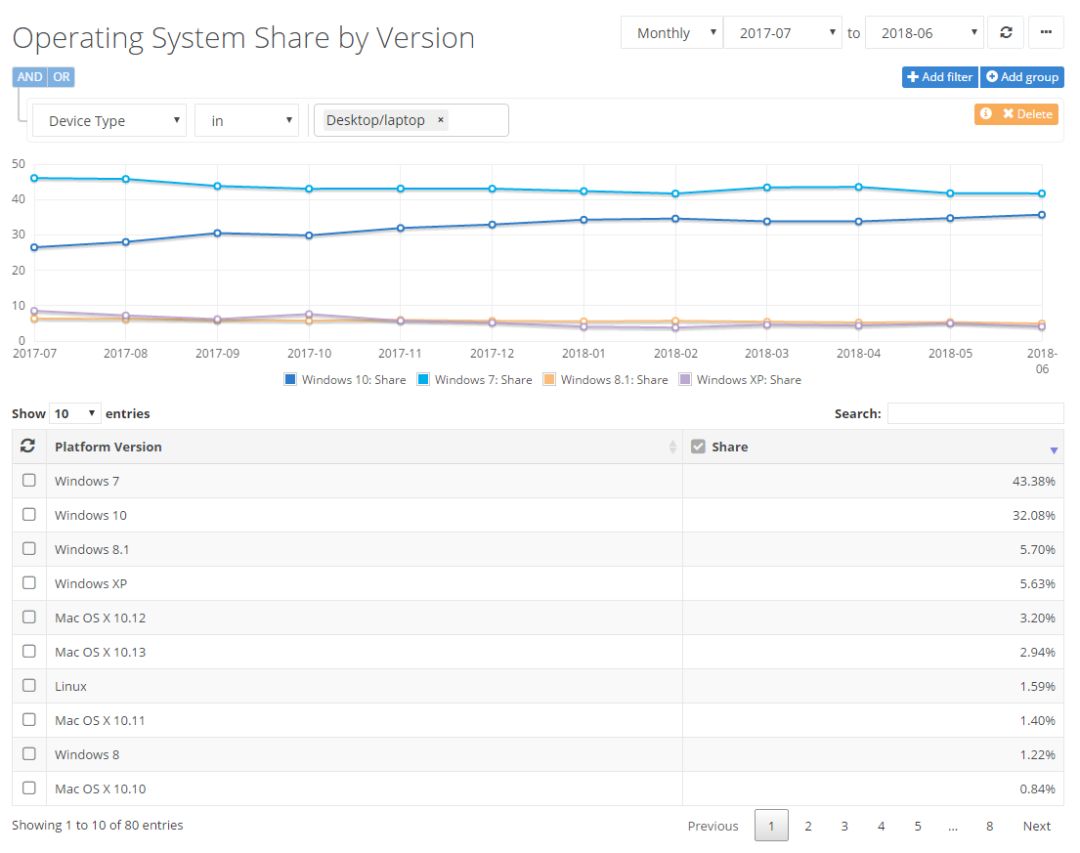The height and width of the screenshot is (853, 1080).
Task: Check the Windows 7 row checkbox
Action: (29, 480)
